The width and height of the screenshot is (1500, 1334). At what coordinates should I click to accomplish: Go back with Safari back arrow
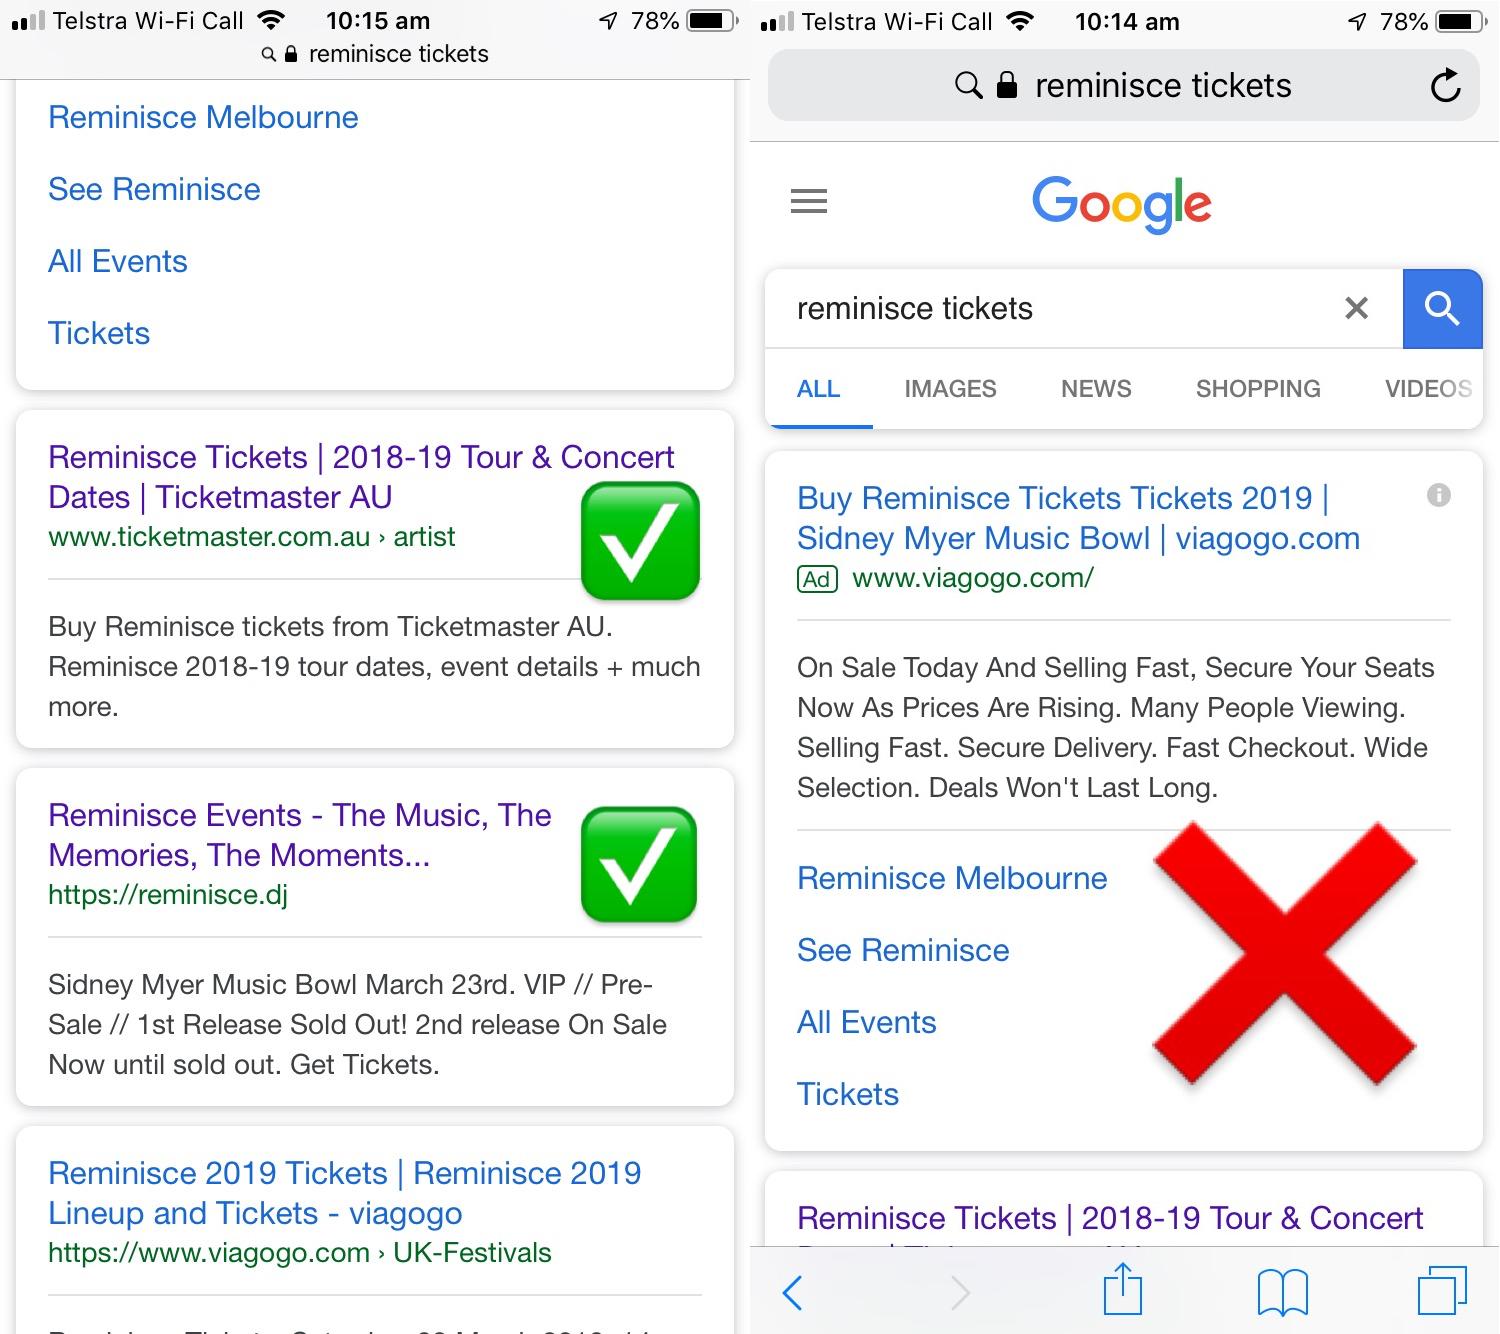point(793,1292)
